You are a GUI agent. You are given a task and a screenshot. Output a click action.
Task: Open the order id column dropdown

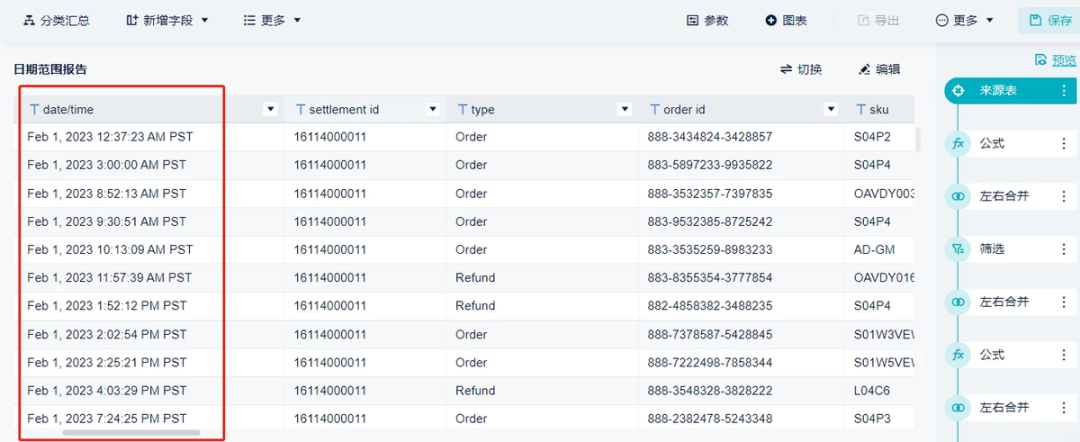[x=830, y=109]
